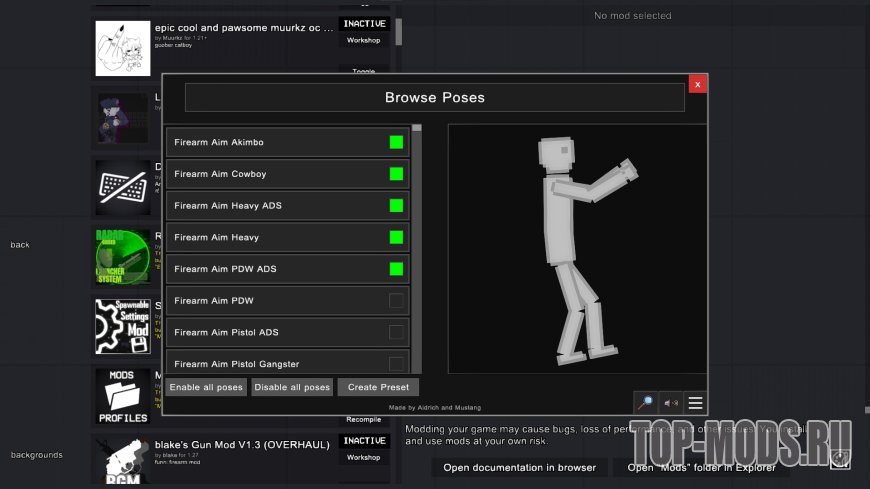Open the hamburger menu under the pose preview
This screenshot has width=870, height=489.
[x=696, y=403]
